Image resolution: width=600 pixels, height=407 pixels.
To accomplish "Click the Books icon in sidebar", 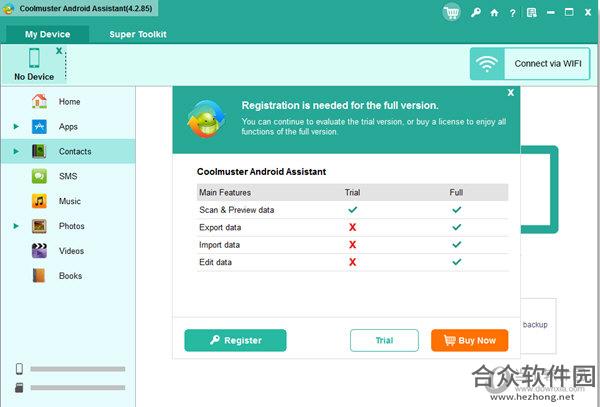I will [x=39, y=276].
